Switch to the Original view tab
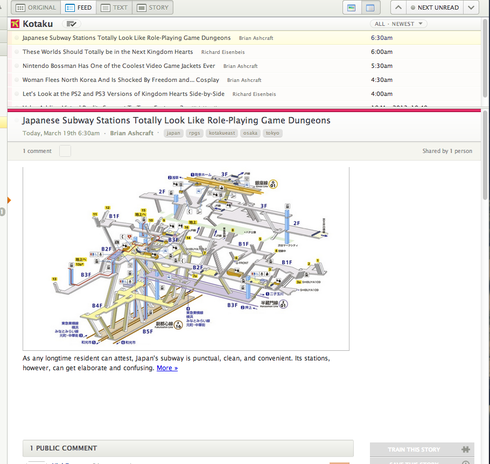The height and width of the screenshot is (464, 490). coord(36,7)
